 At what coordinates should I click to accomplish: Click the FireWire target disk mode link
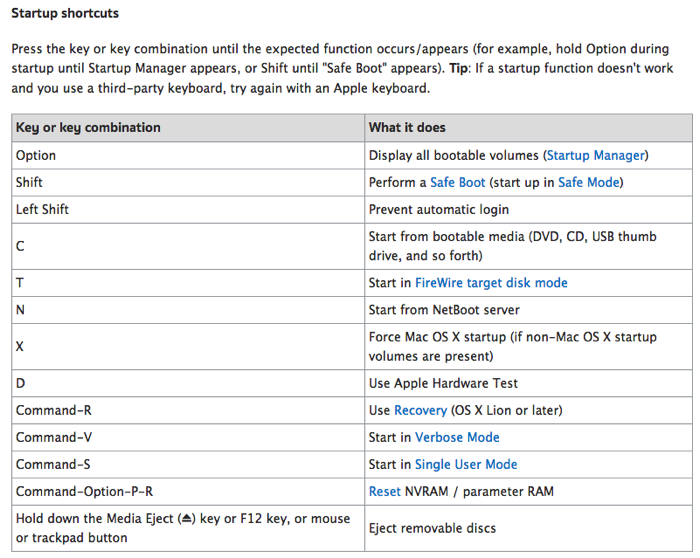[x=491, y=283]
